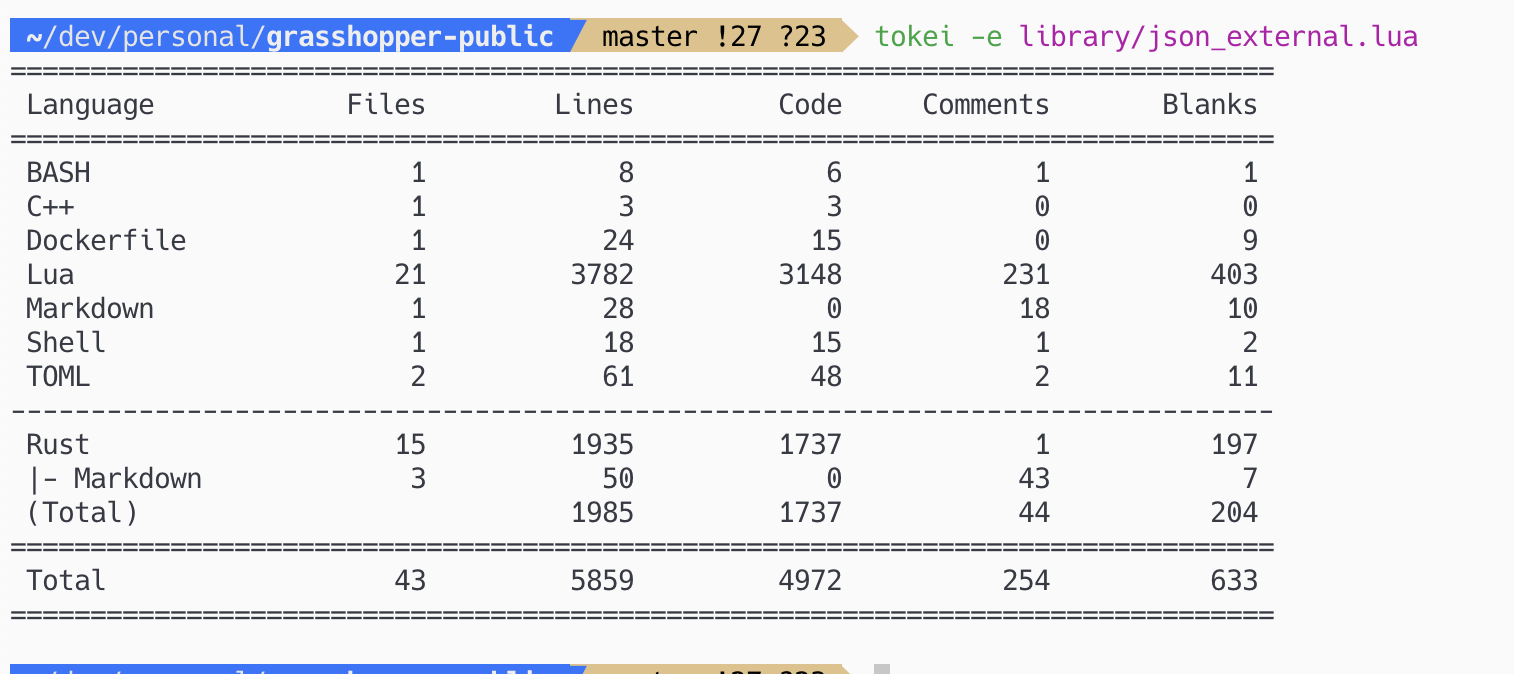Click Lua's line count '3782'

(x=602, y=275)
